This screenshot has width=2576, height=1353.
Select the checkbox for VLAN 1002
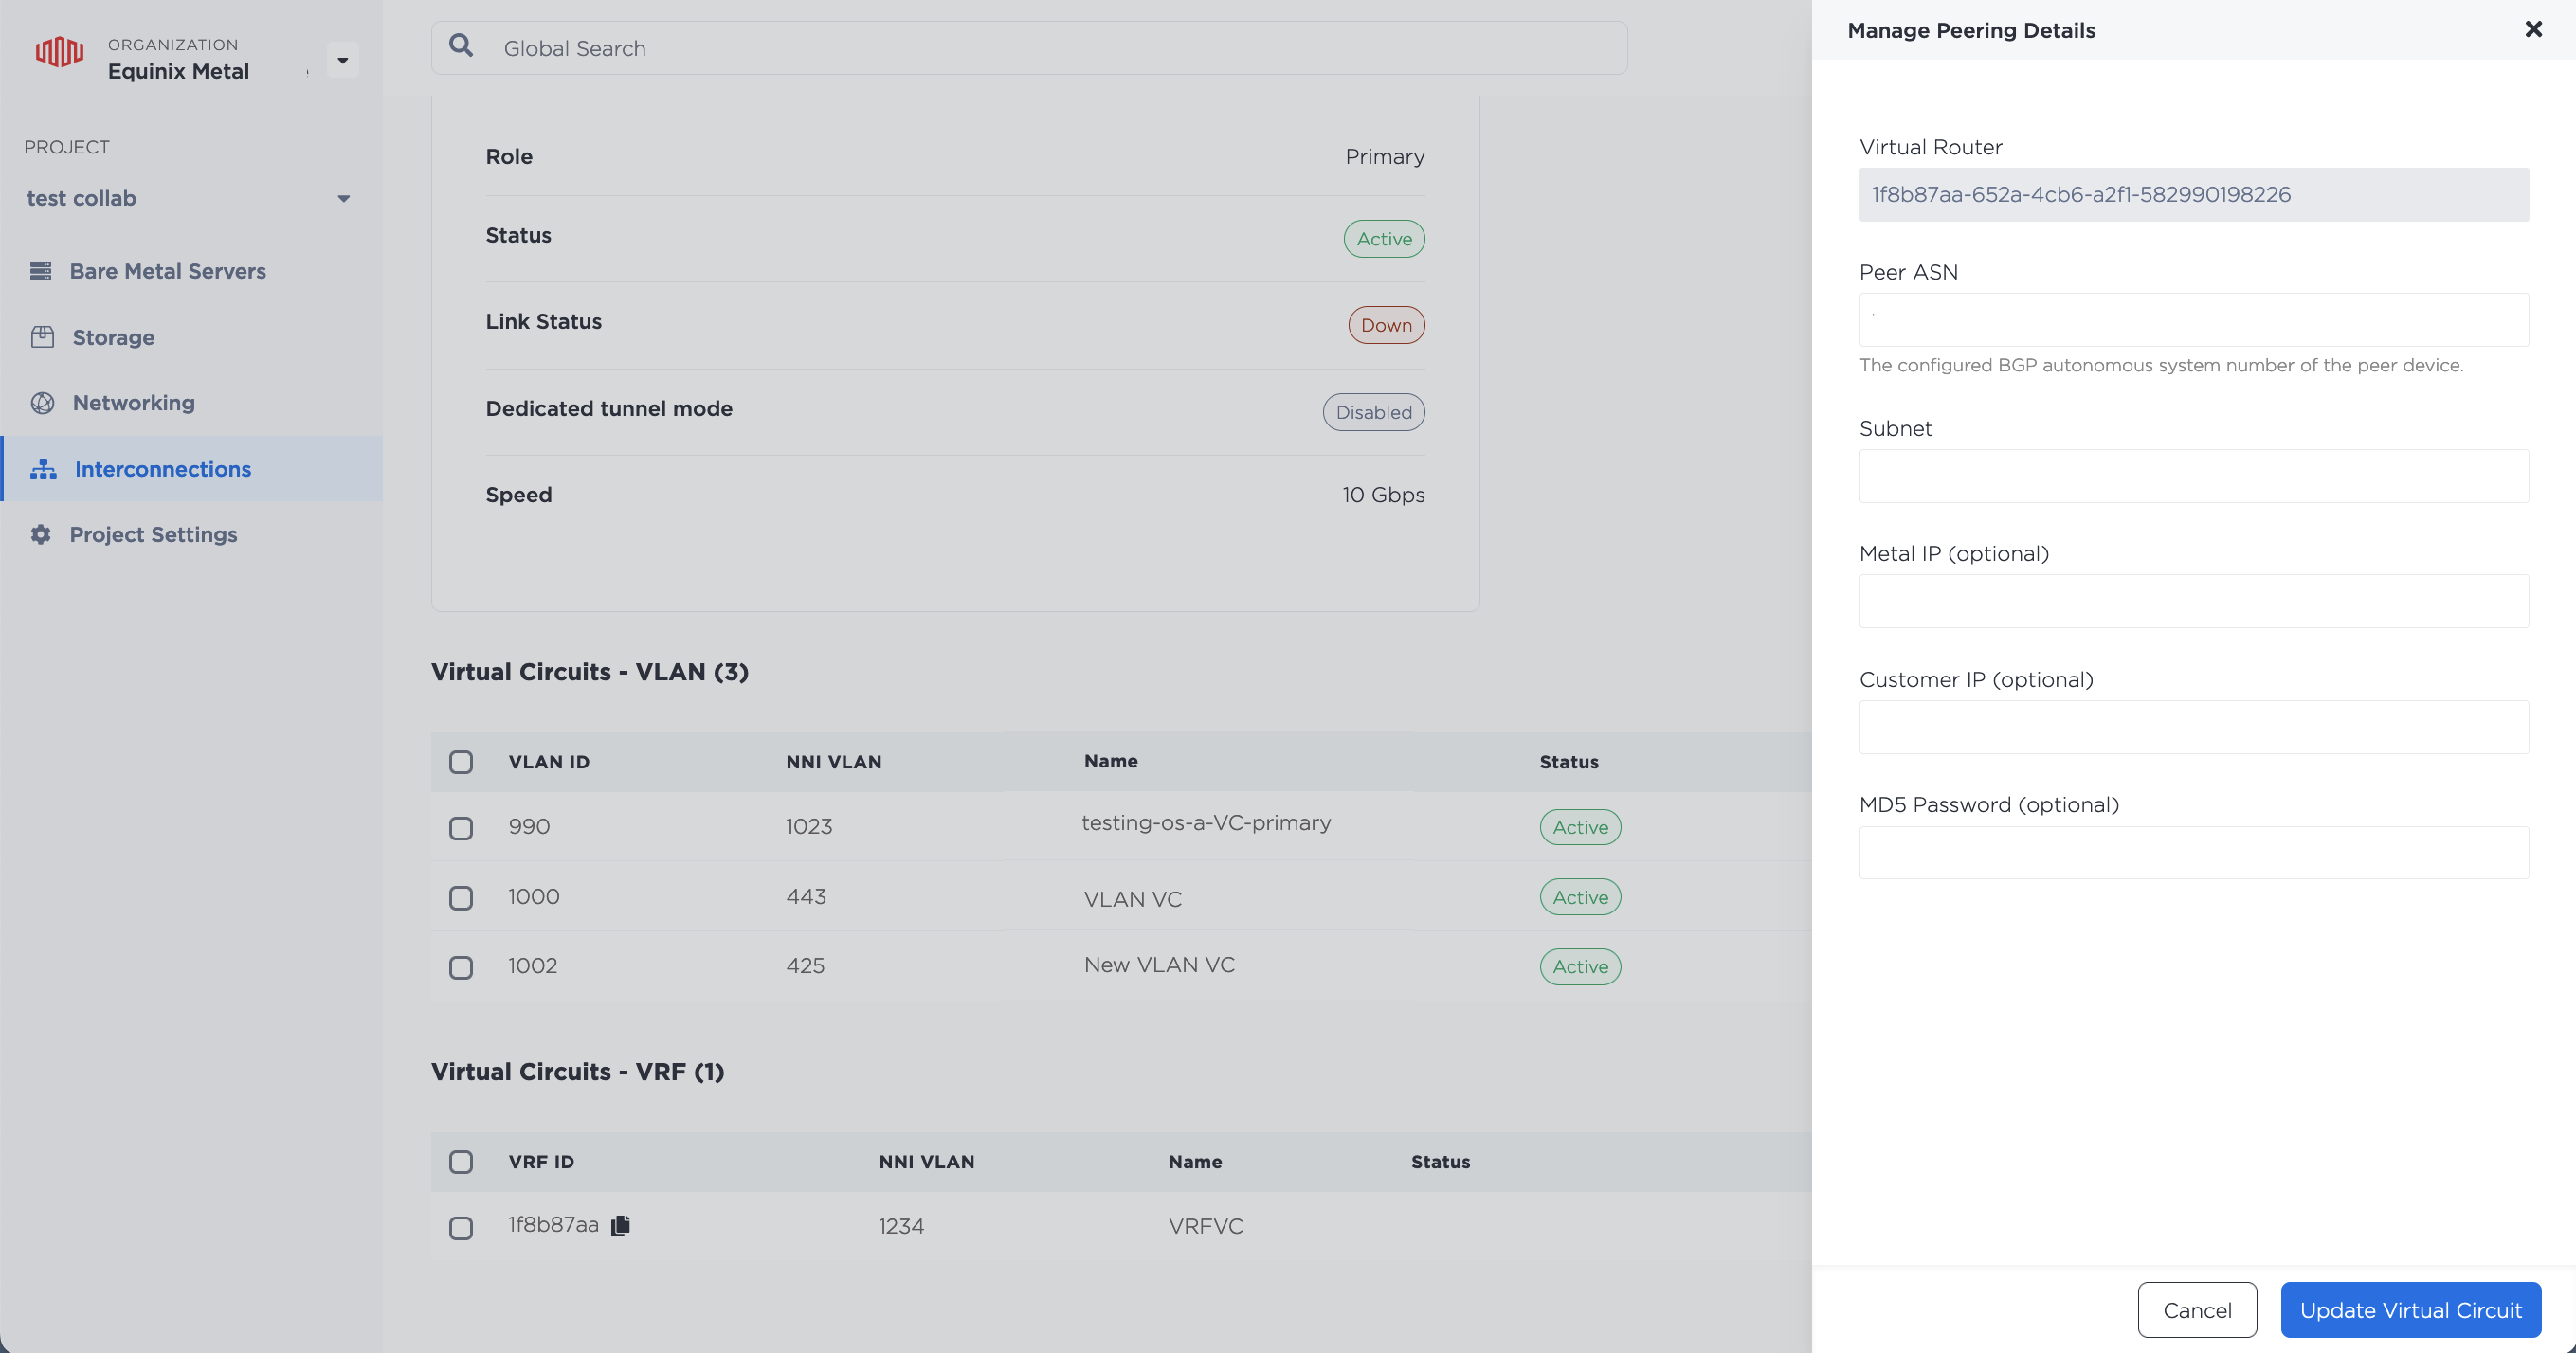461,968
